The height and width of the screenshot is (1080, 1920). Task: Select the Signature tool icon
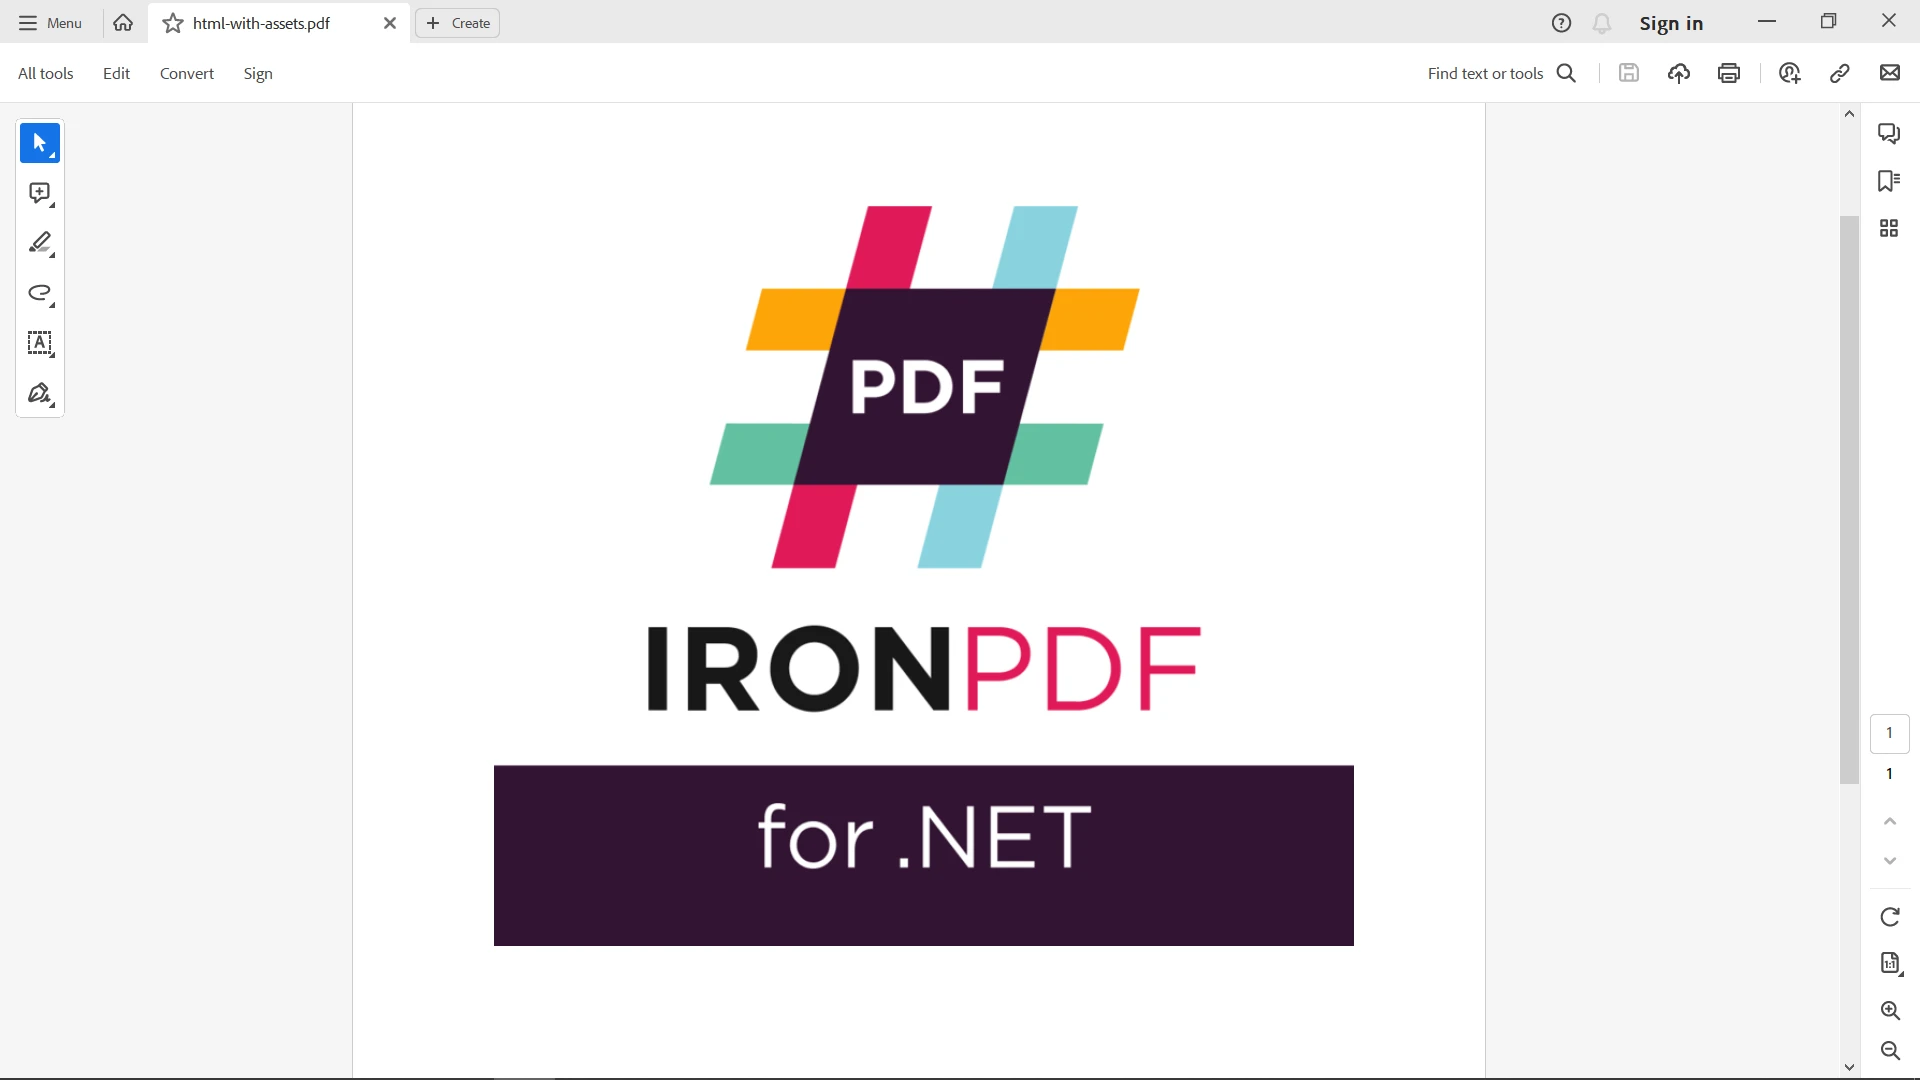(41, 393)
